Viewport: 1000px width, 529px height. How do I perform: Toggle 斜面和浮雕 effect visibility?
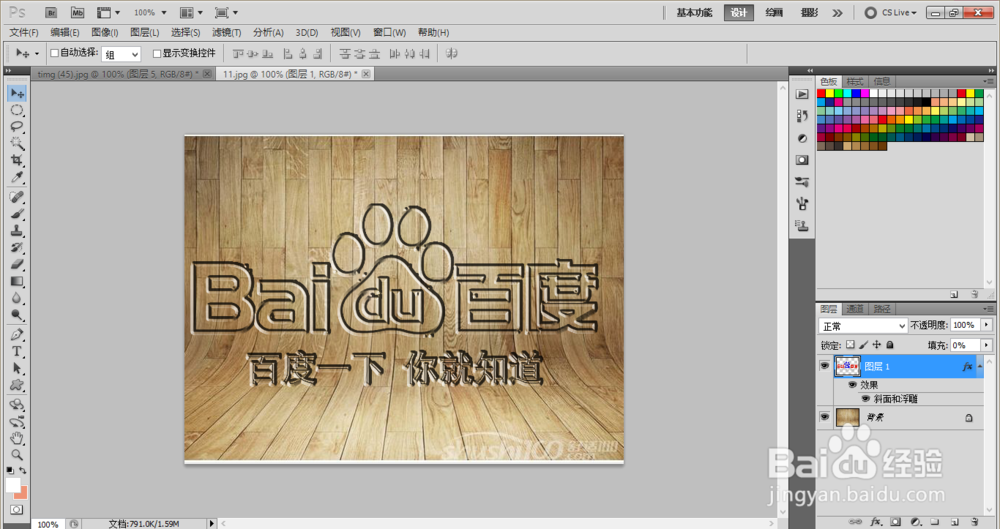click(865, 398)
